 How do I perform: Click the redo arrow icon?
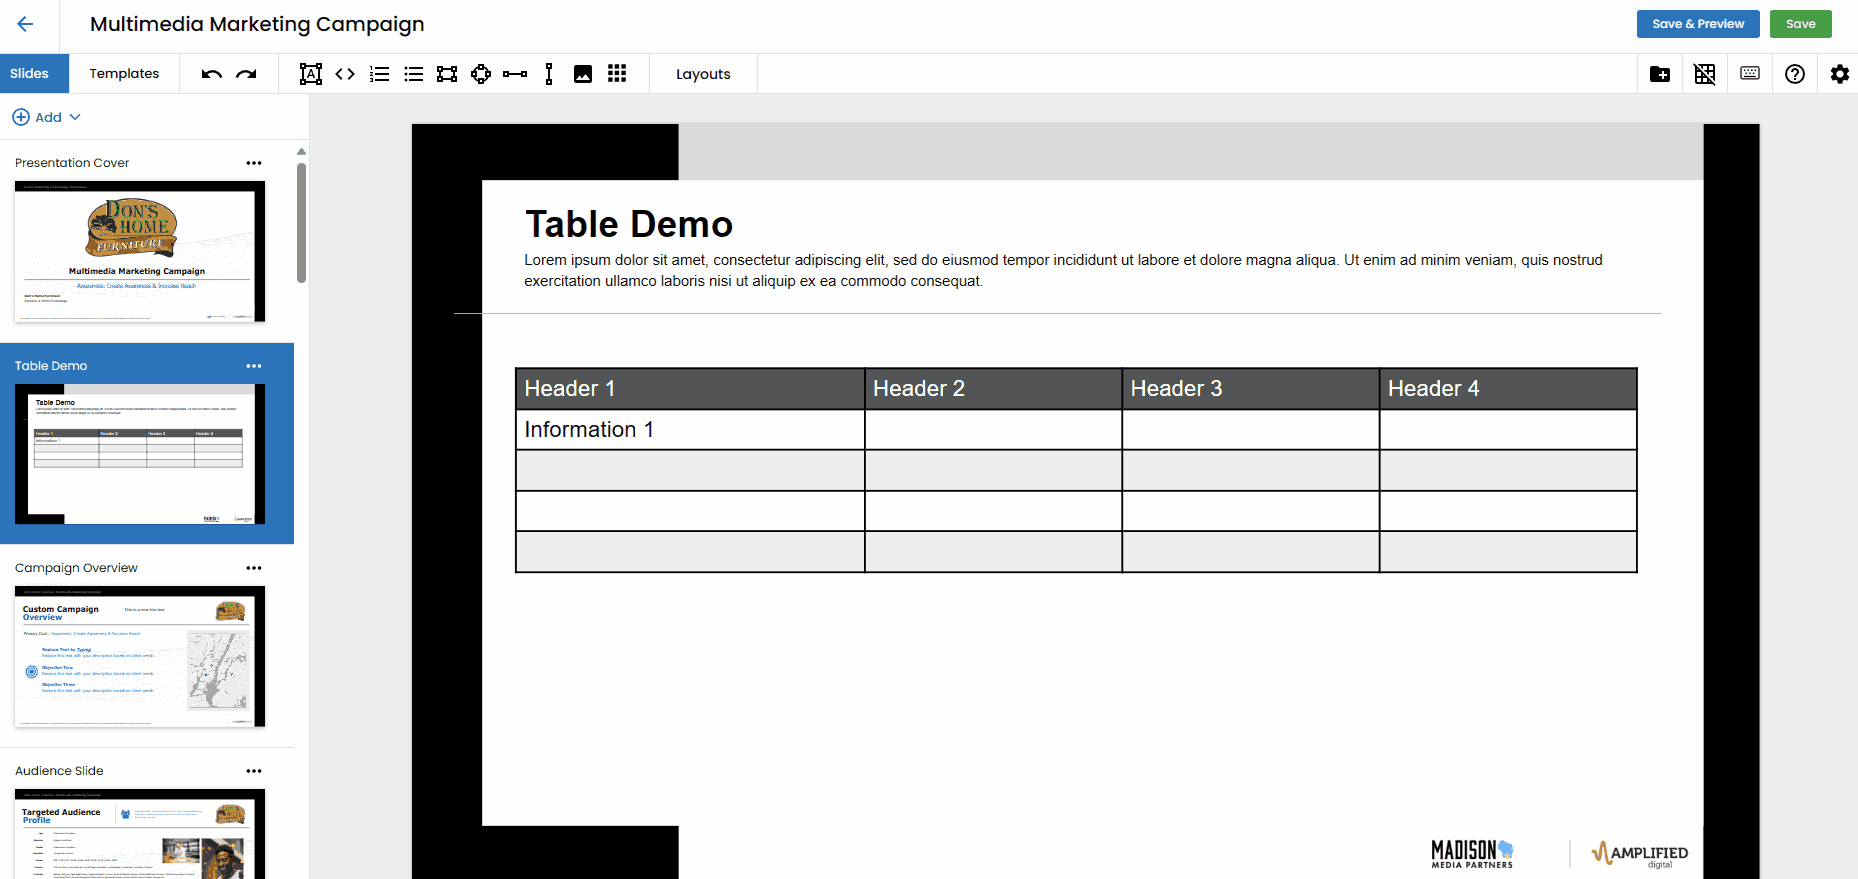[246, 74]
